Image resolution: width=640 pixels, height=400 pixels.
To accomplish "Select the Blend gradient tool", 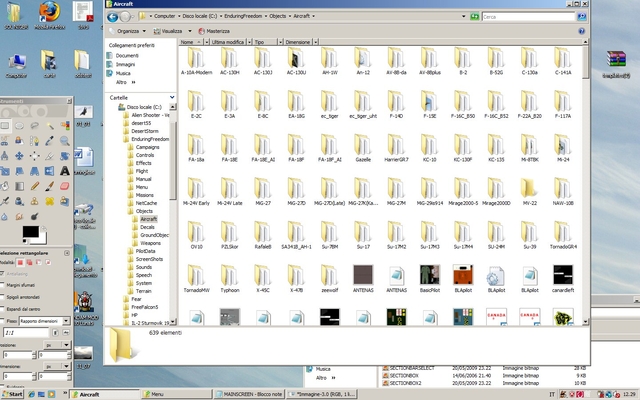I will [19, 186].
